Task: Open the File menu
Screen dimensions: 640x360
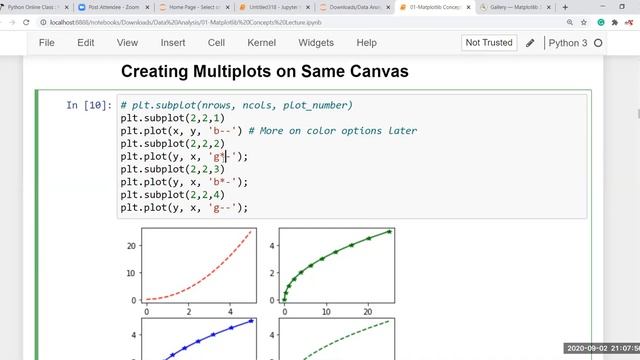Action: point(47,42)
